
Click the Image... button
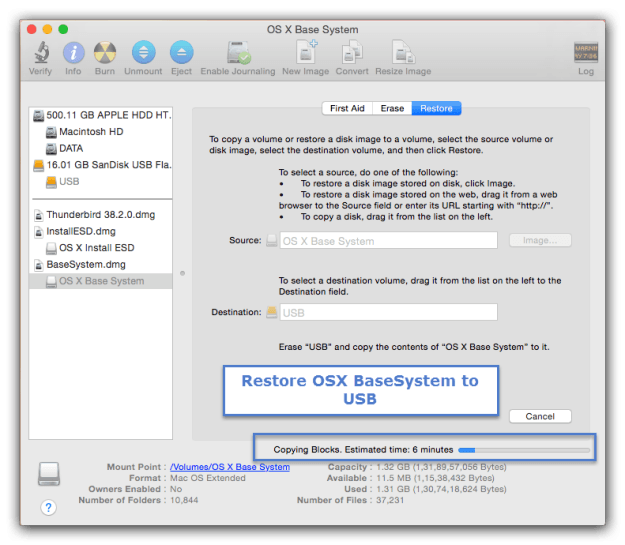pyautogui.click(x=540, y=240)
